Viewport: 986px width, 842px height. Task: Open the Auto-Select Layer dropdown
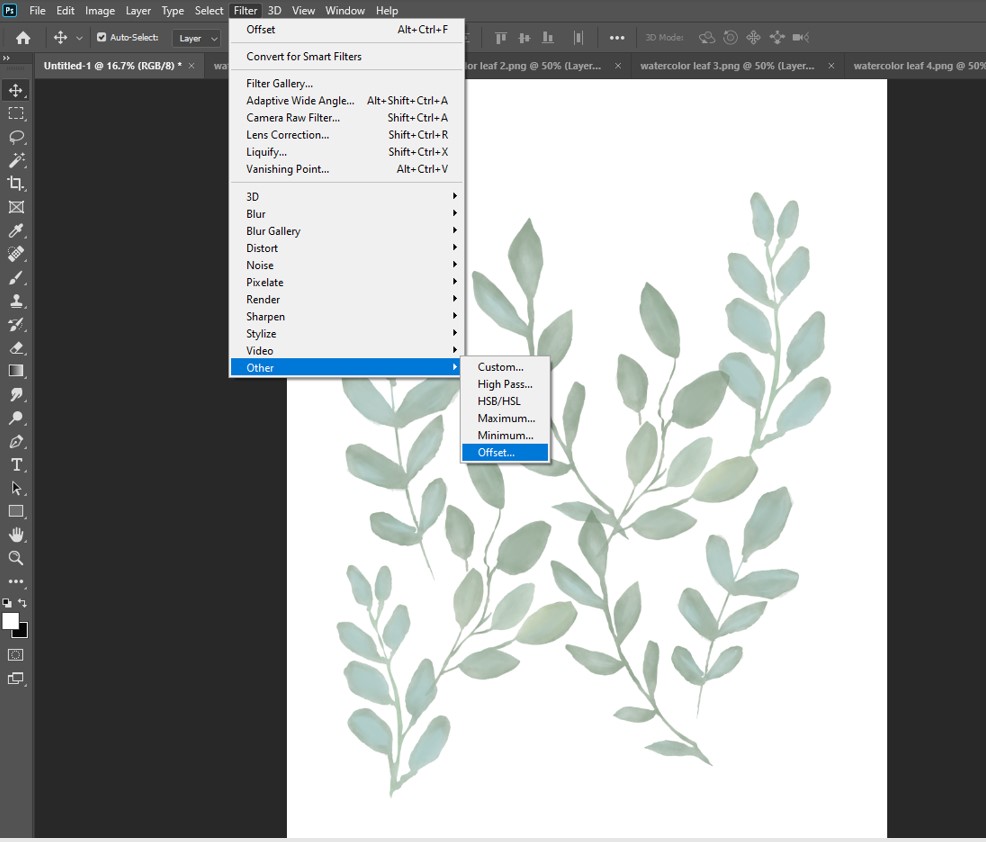click(196, 38)
